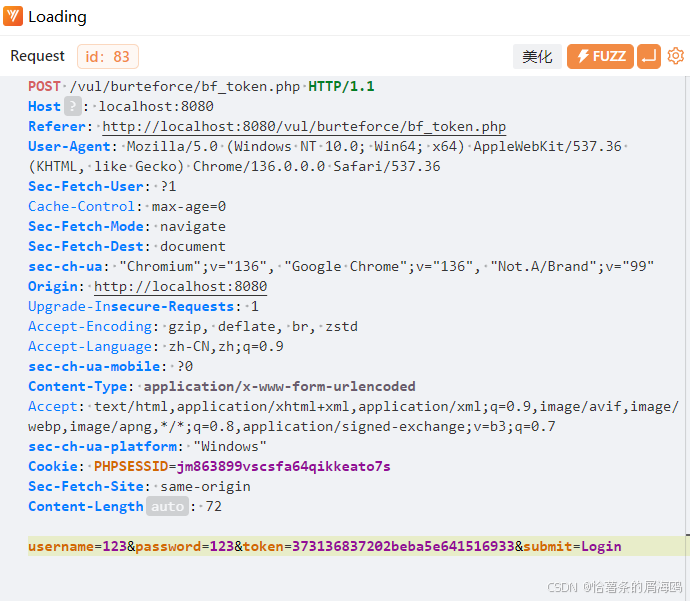Click the User-Agent header name
The image size is (690, 601).
[x=69, y=147]
